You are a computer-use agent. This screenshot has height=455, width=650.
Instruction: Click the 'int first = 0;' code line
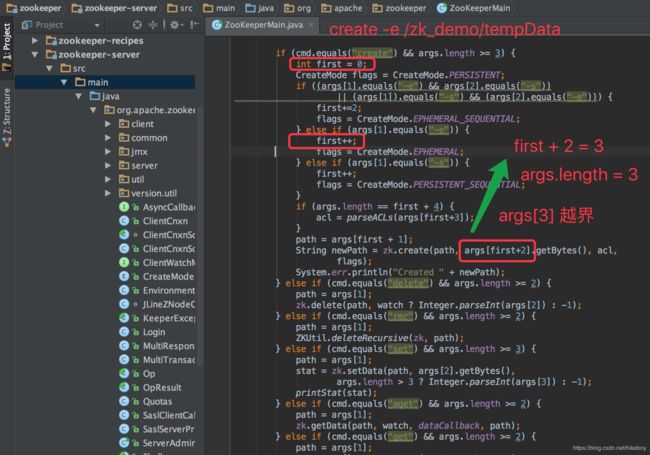[332, 64]
